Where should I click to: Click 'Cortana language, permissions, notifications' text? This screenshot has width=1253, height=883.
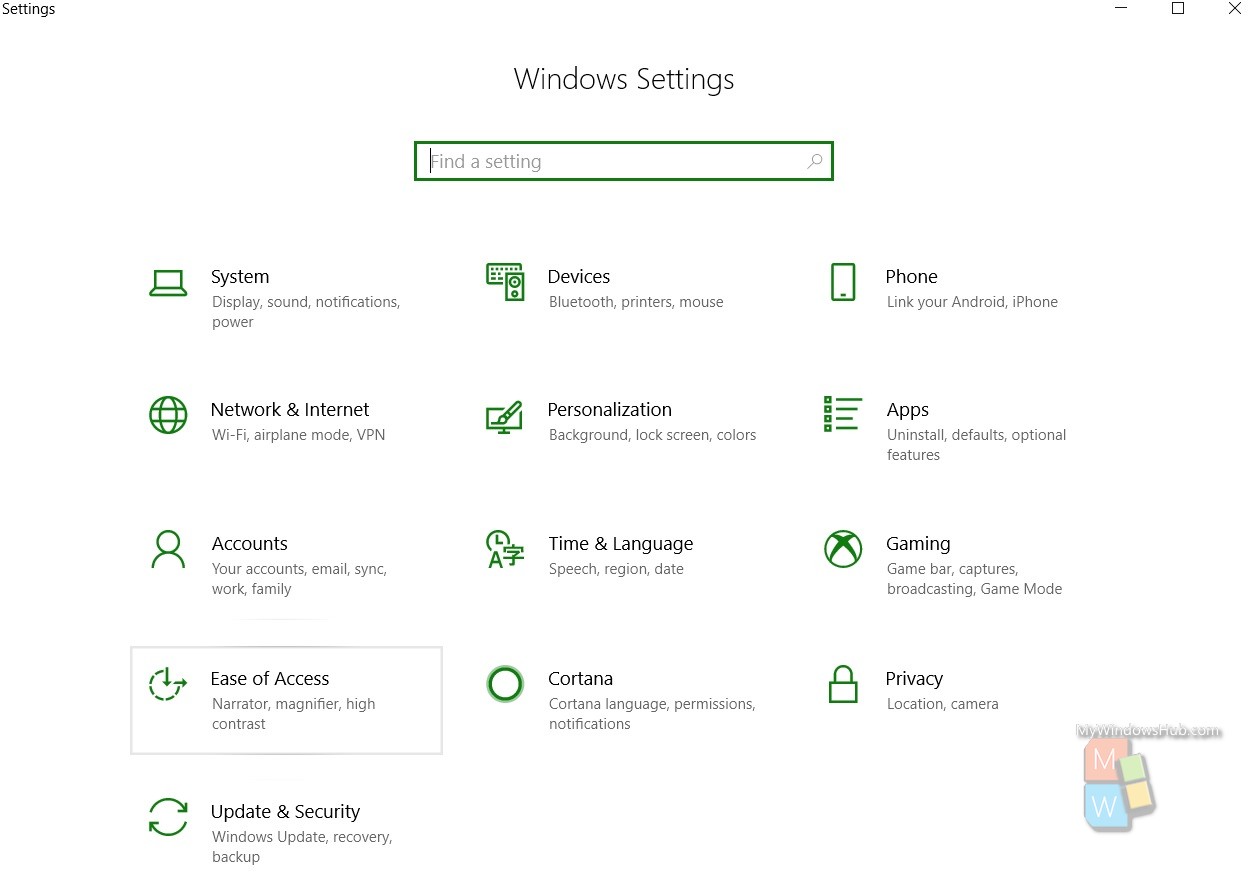(652, 714)
